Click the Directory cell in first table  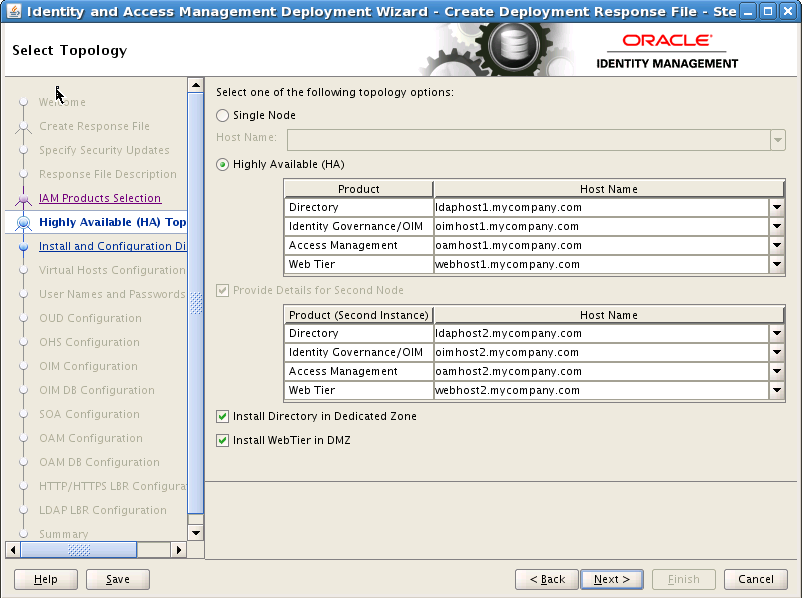tap(359, 208)
